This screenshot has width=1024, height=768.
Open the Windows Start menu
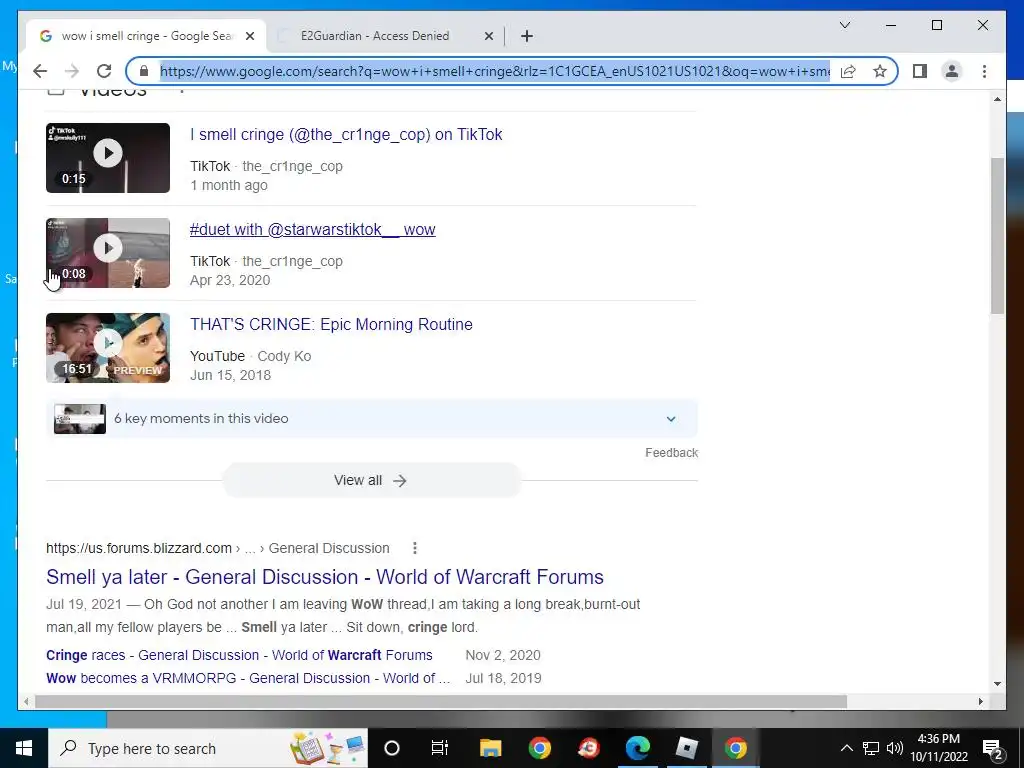tap(24, 748)
